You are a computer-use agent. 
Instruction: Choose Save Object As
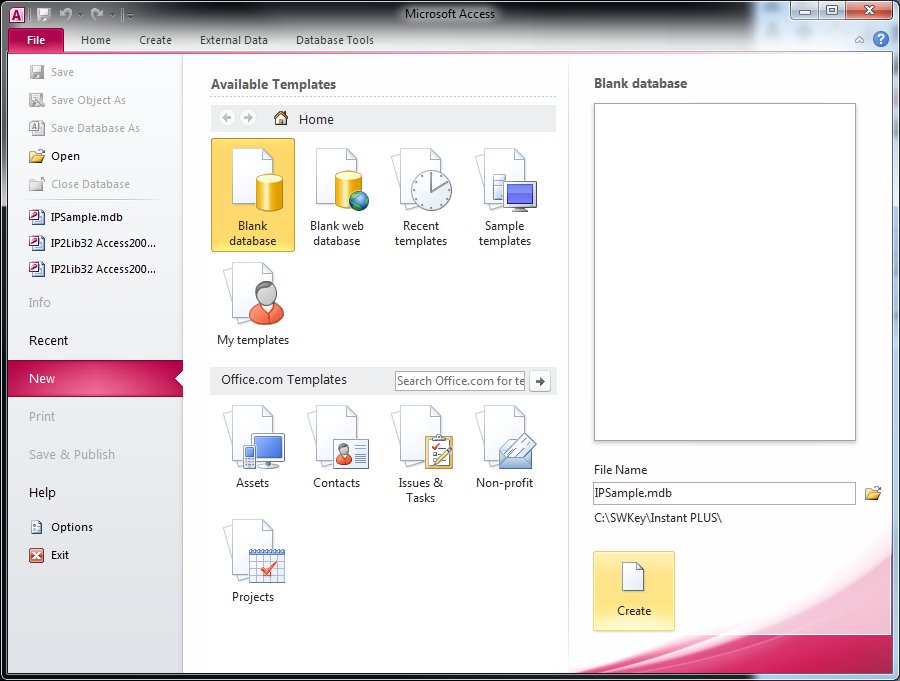click(x=77, y=100)
